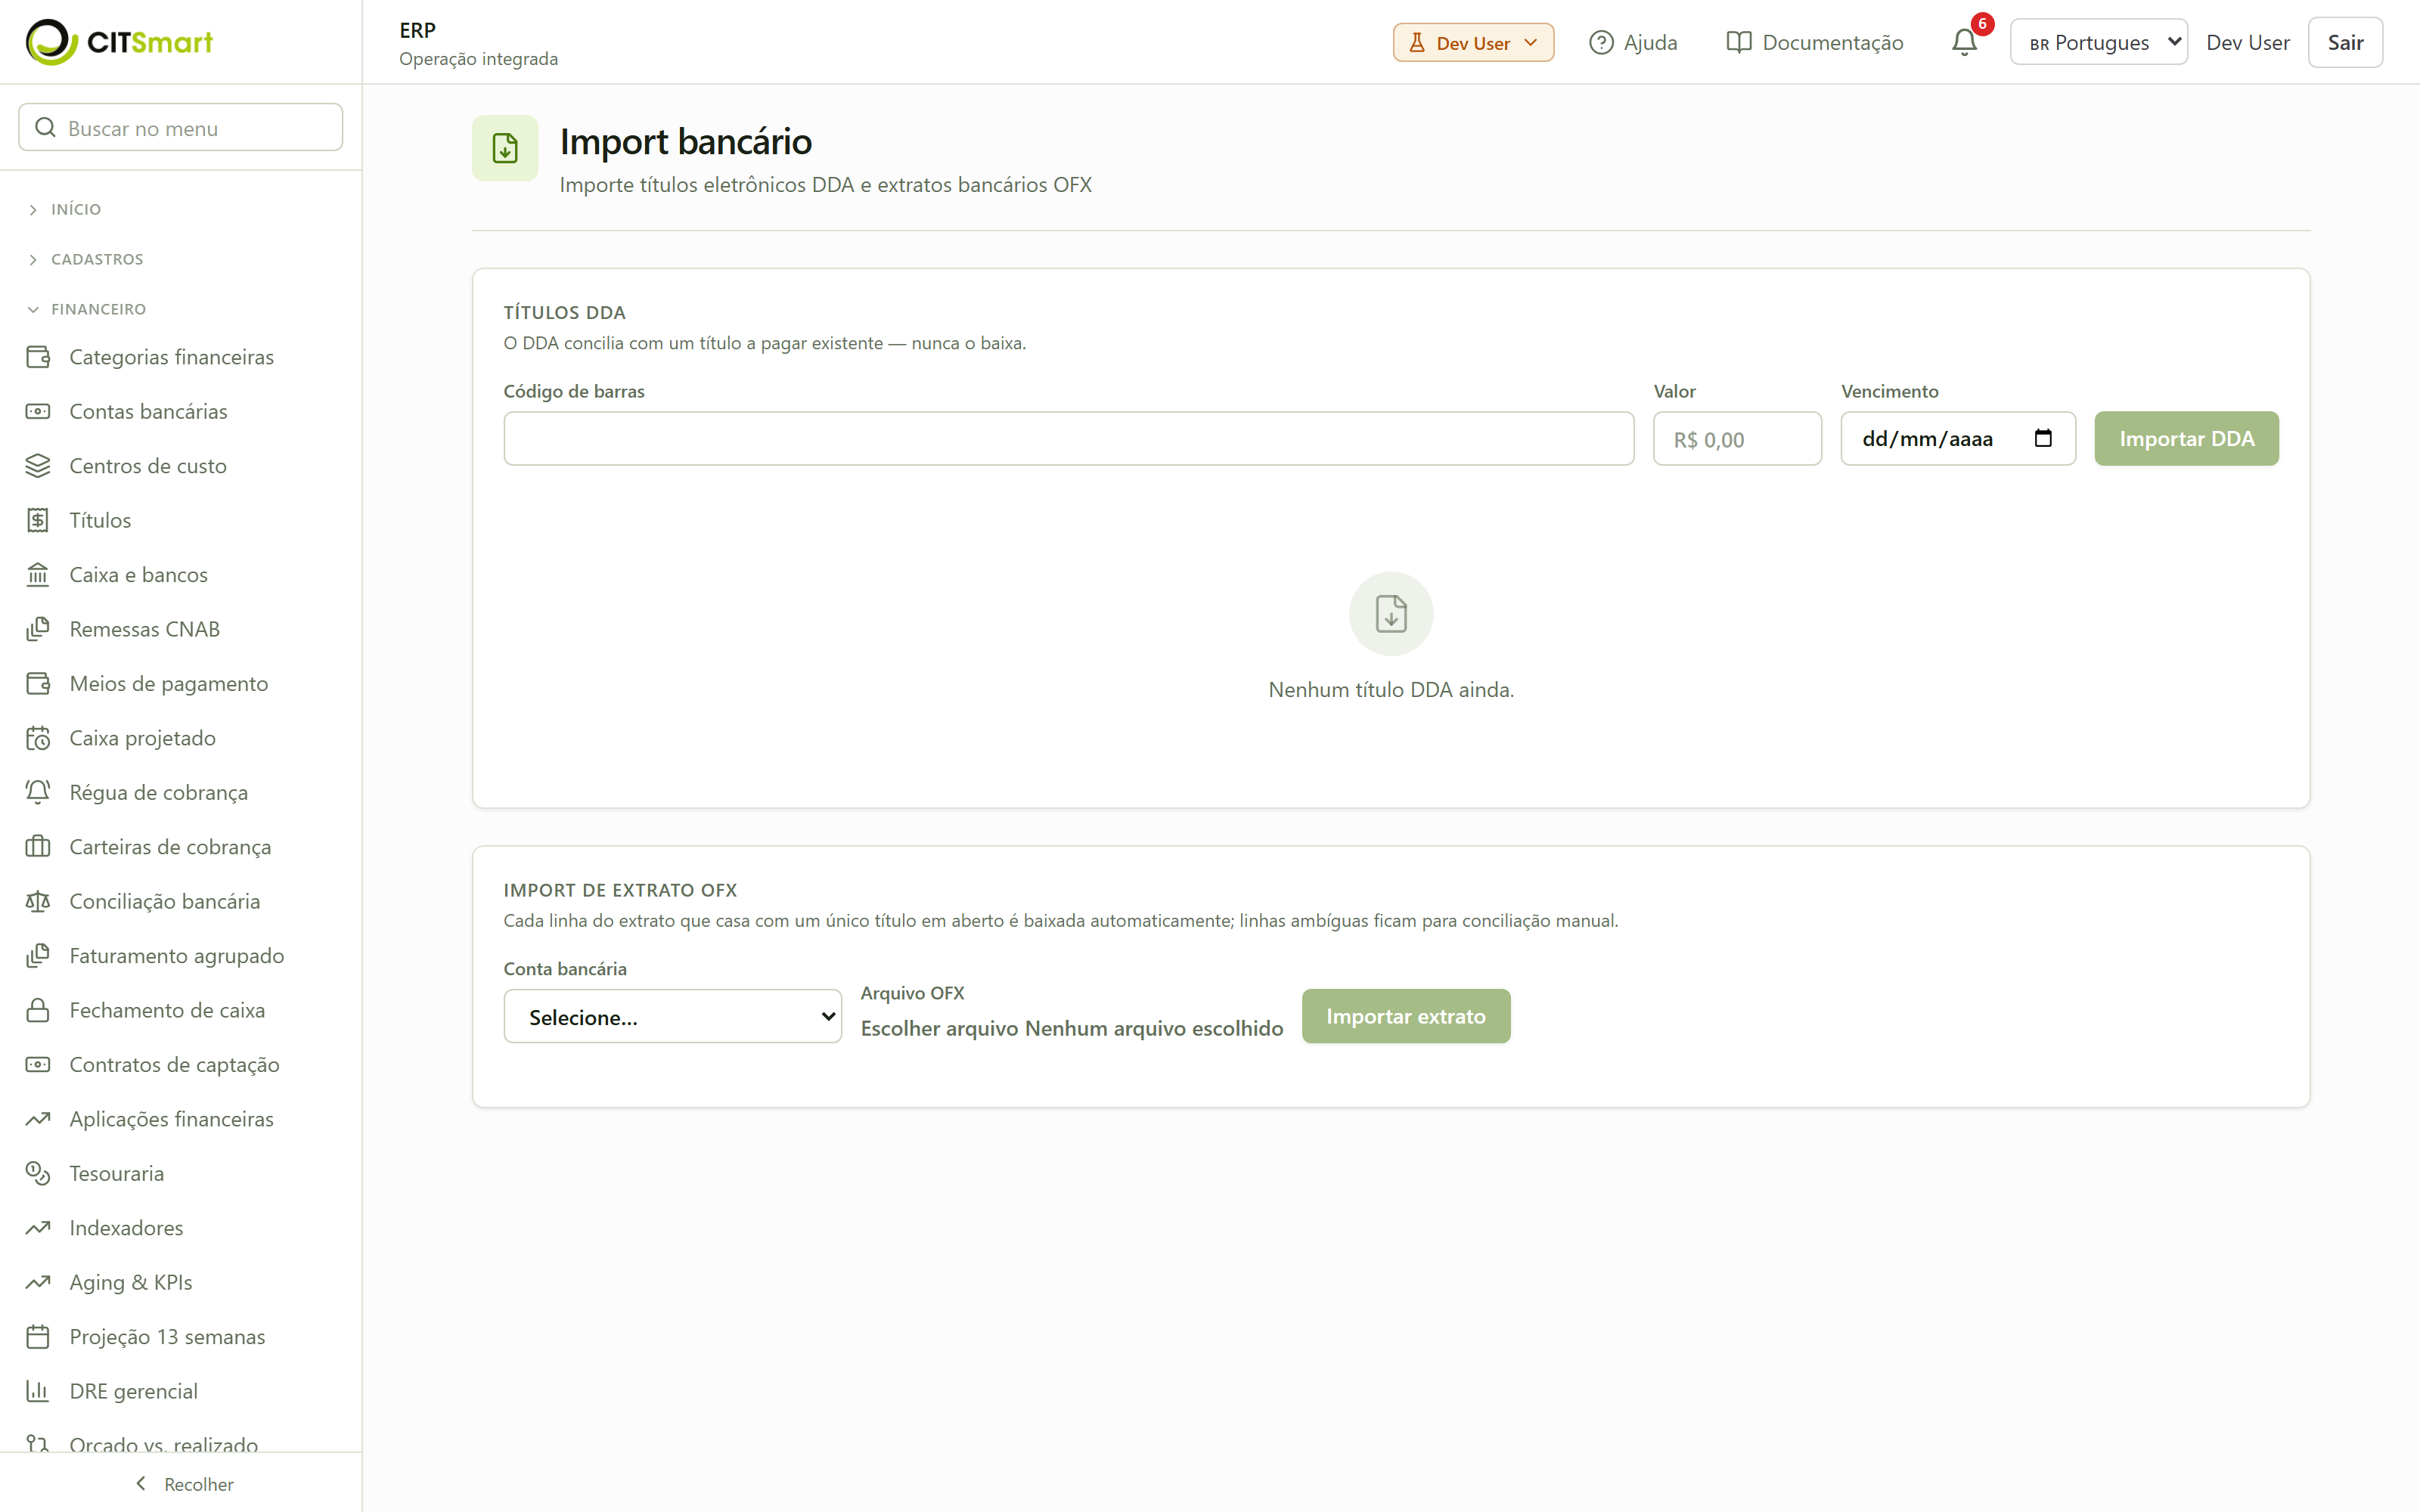Click the Fechamento de caixa lock icon
Viewport: 2420px width, 1512px height.
(x=38, y=1010)
